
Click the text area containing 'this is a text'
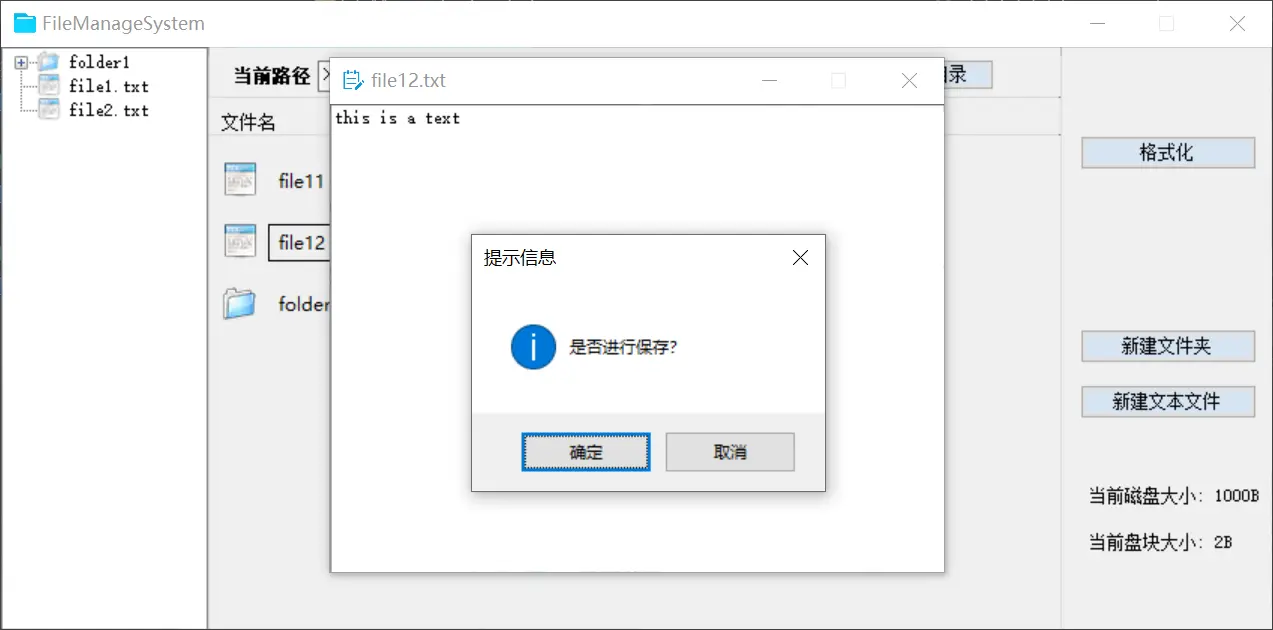coord(637,338)
